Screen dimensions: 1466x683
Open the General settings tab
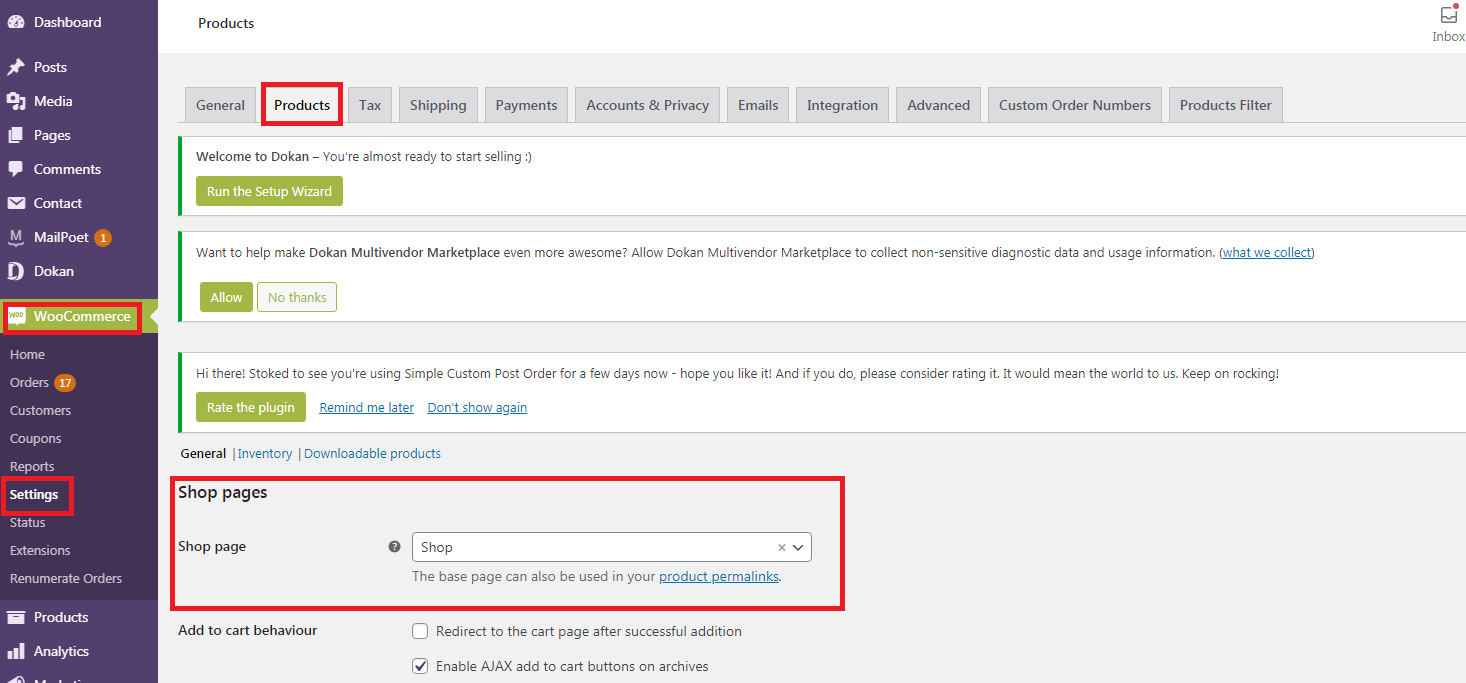click(220, 105)
